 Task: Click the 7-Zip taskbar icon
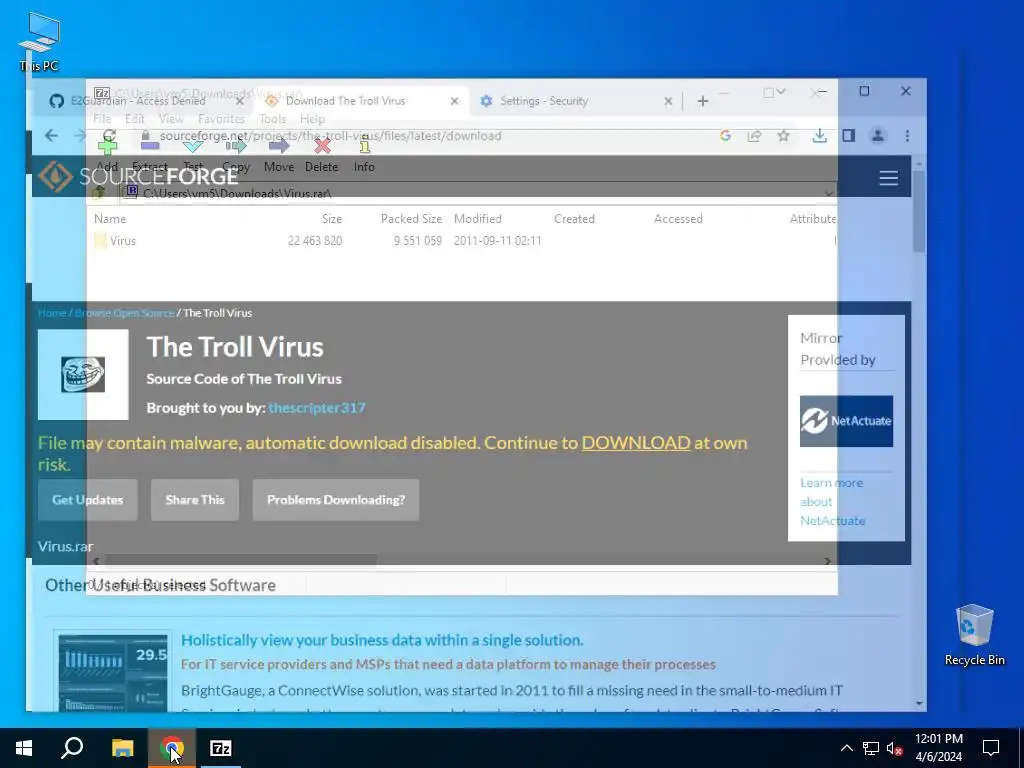coord(220,748)
